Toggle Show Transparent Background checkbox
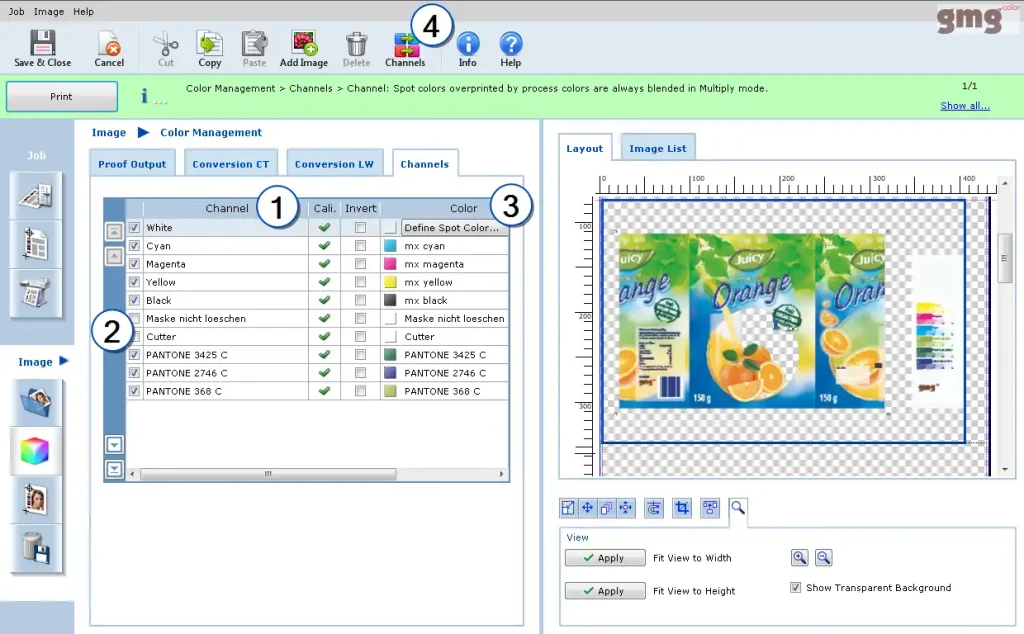1024x634 pixels. click(795, 588)
